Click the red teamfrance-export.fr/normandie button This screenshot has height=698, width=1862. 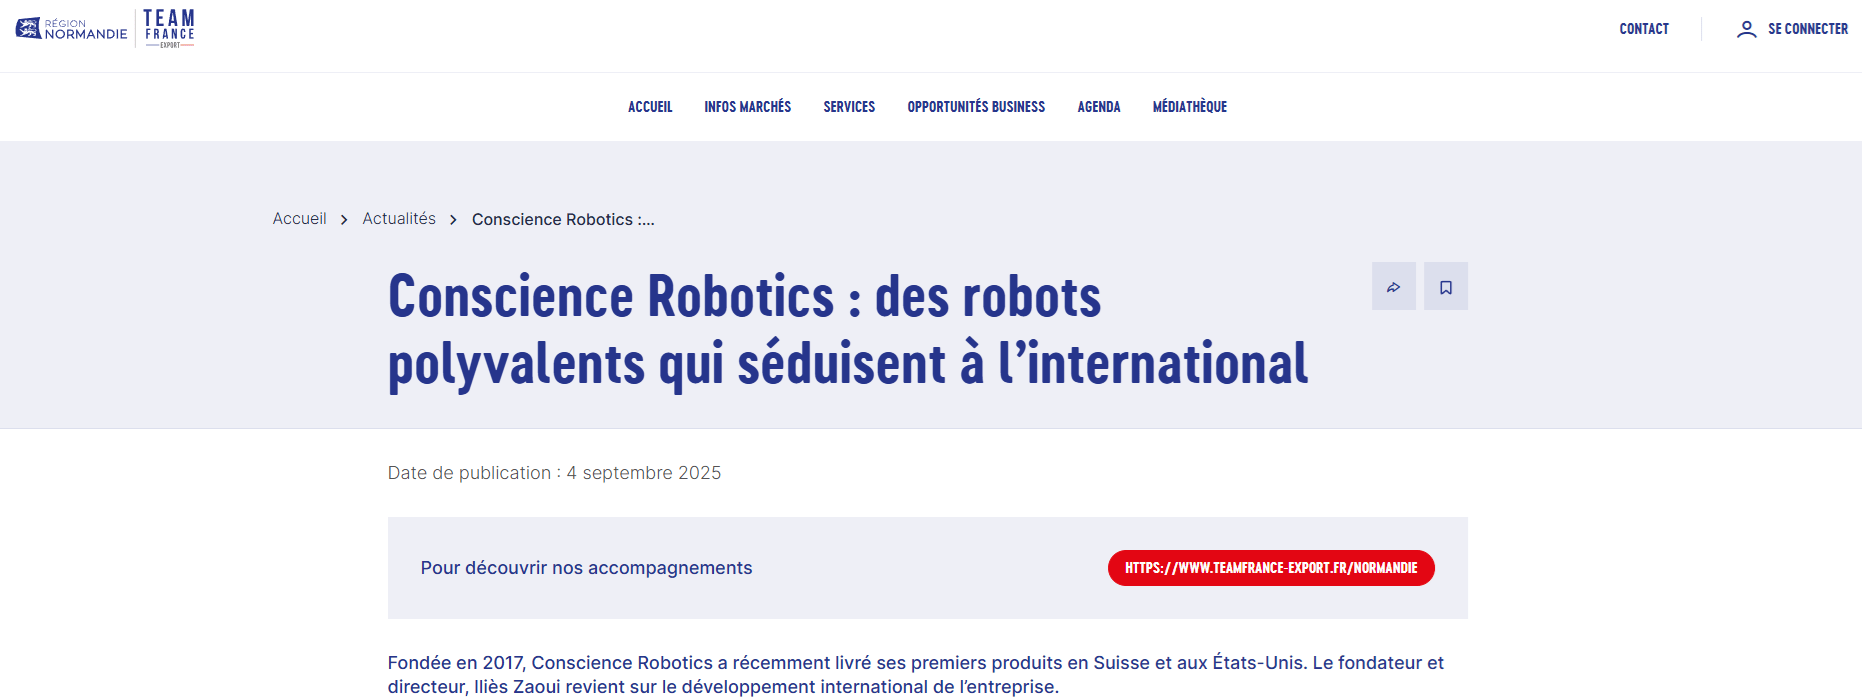tap(1271, 568)
